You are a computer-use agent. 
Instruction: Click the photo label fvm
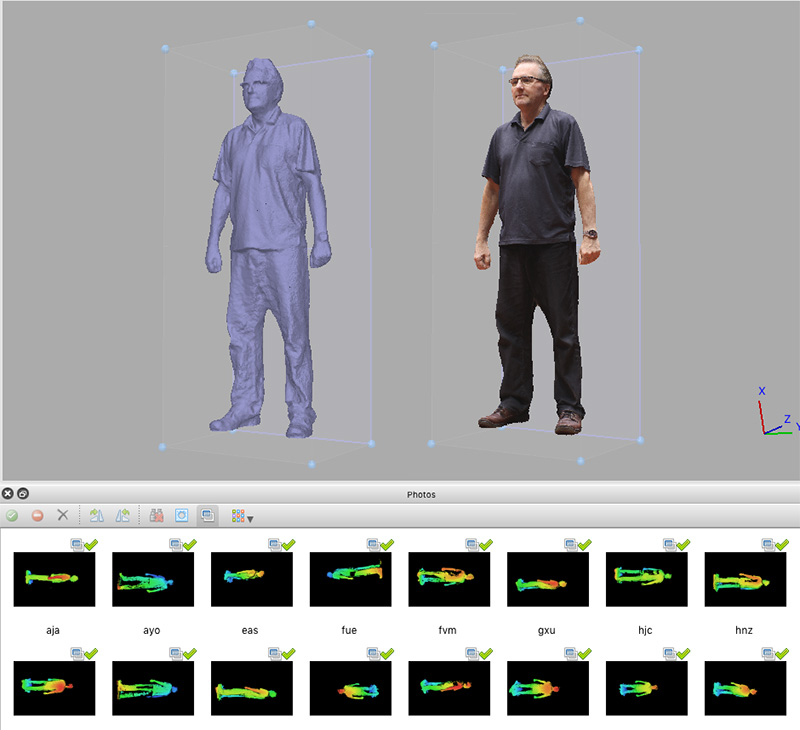(x=447, y=631)
